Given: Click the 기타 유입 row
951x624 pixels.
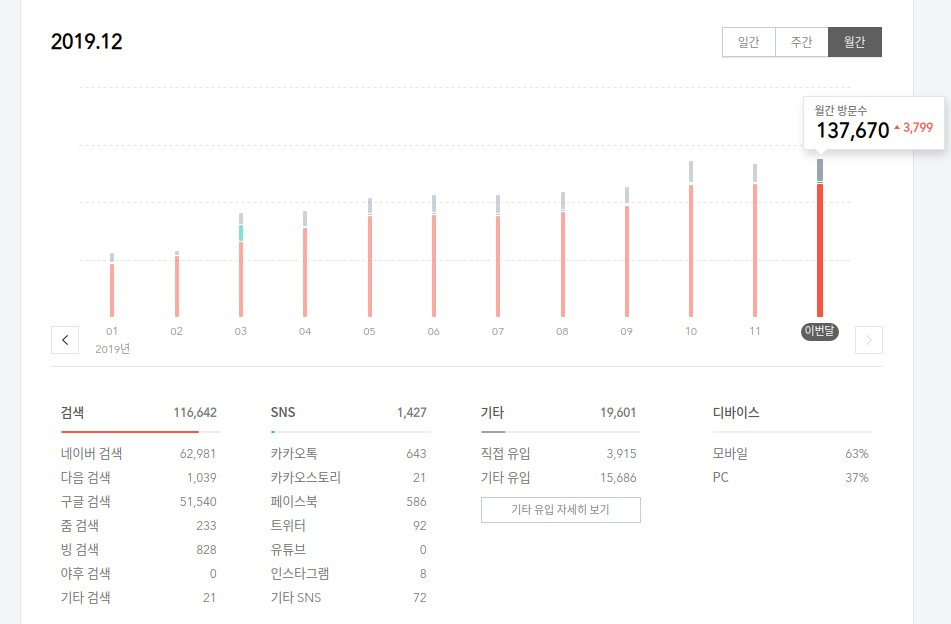Looking at the screenshot, I should click(560, 477).
